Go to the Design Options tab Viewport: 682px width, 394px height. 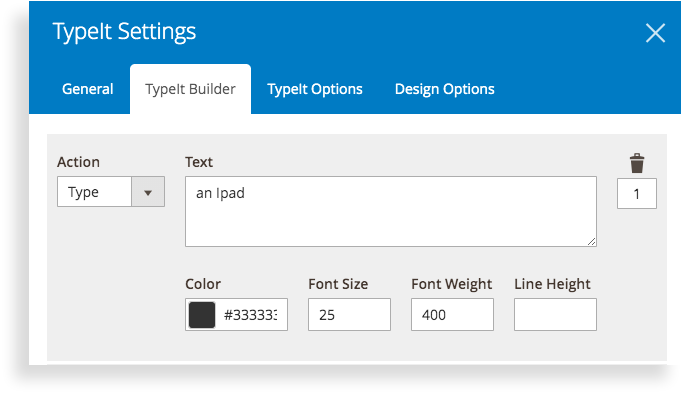click(445, 89)
